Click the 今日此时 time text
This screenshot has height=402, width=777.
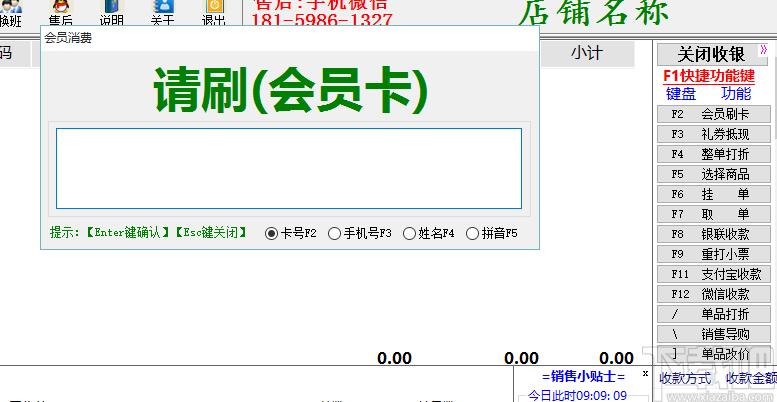[x=577, y=396]
